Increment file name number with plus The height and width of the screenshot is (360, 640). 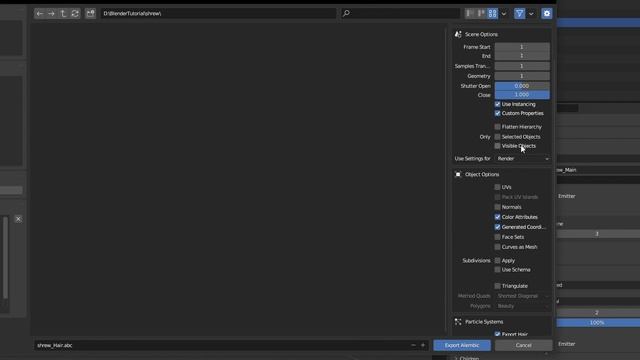pos(423,345)
